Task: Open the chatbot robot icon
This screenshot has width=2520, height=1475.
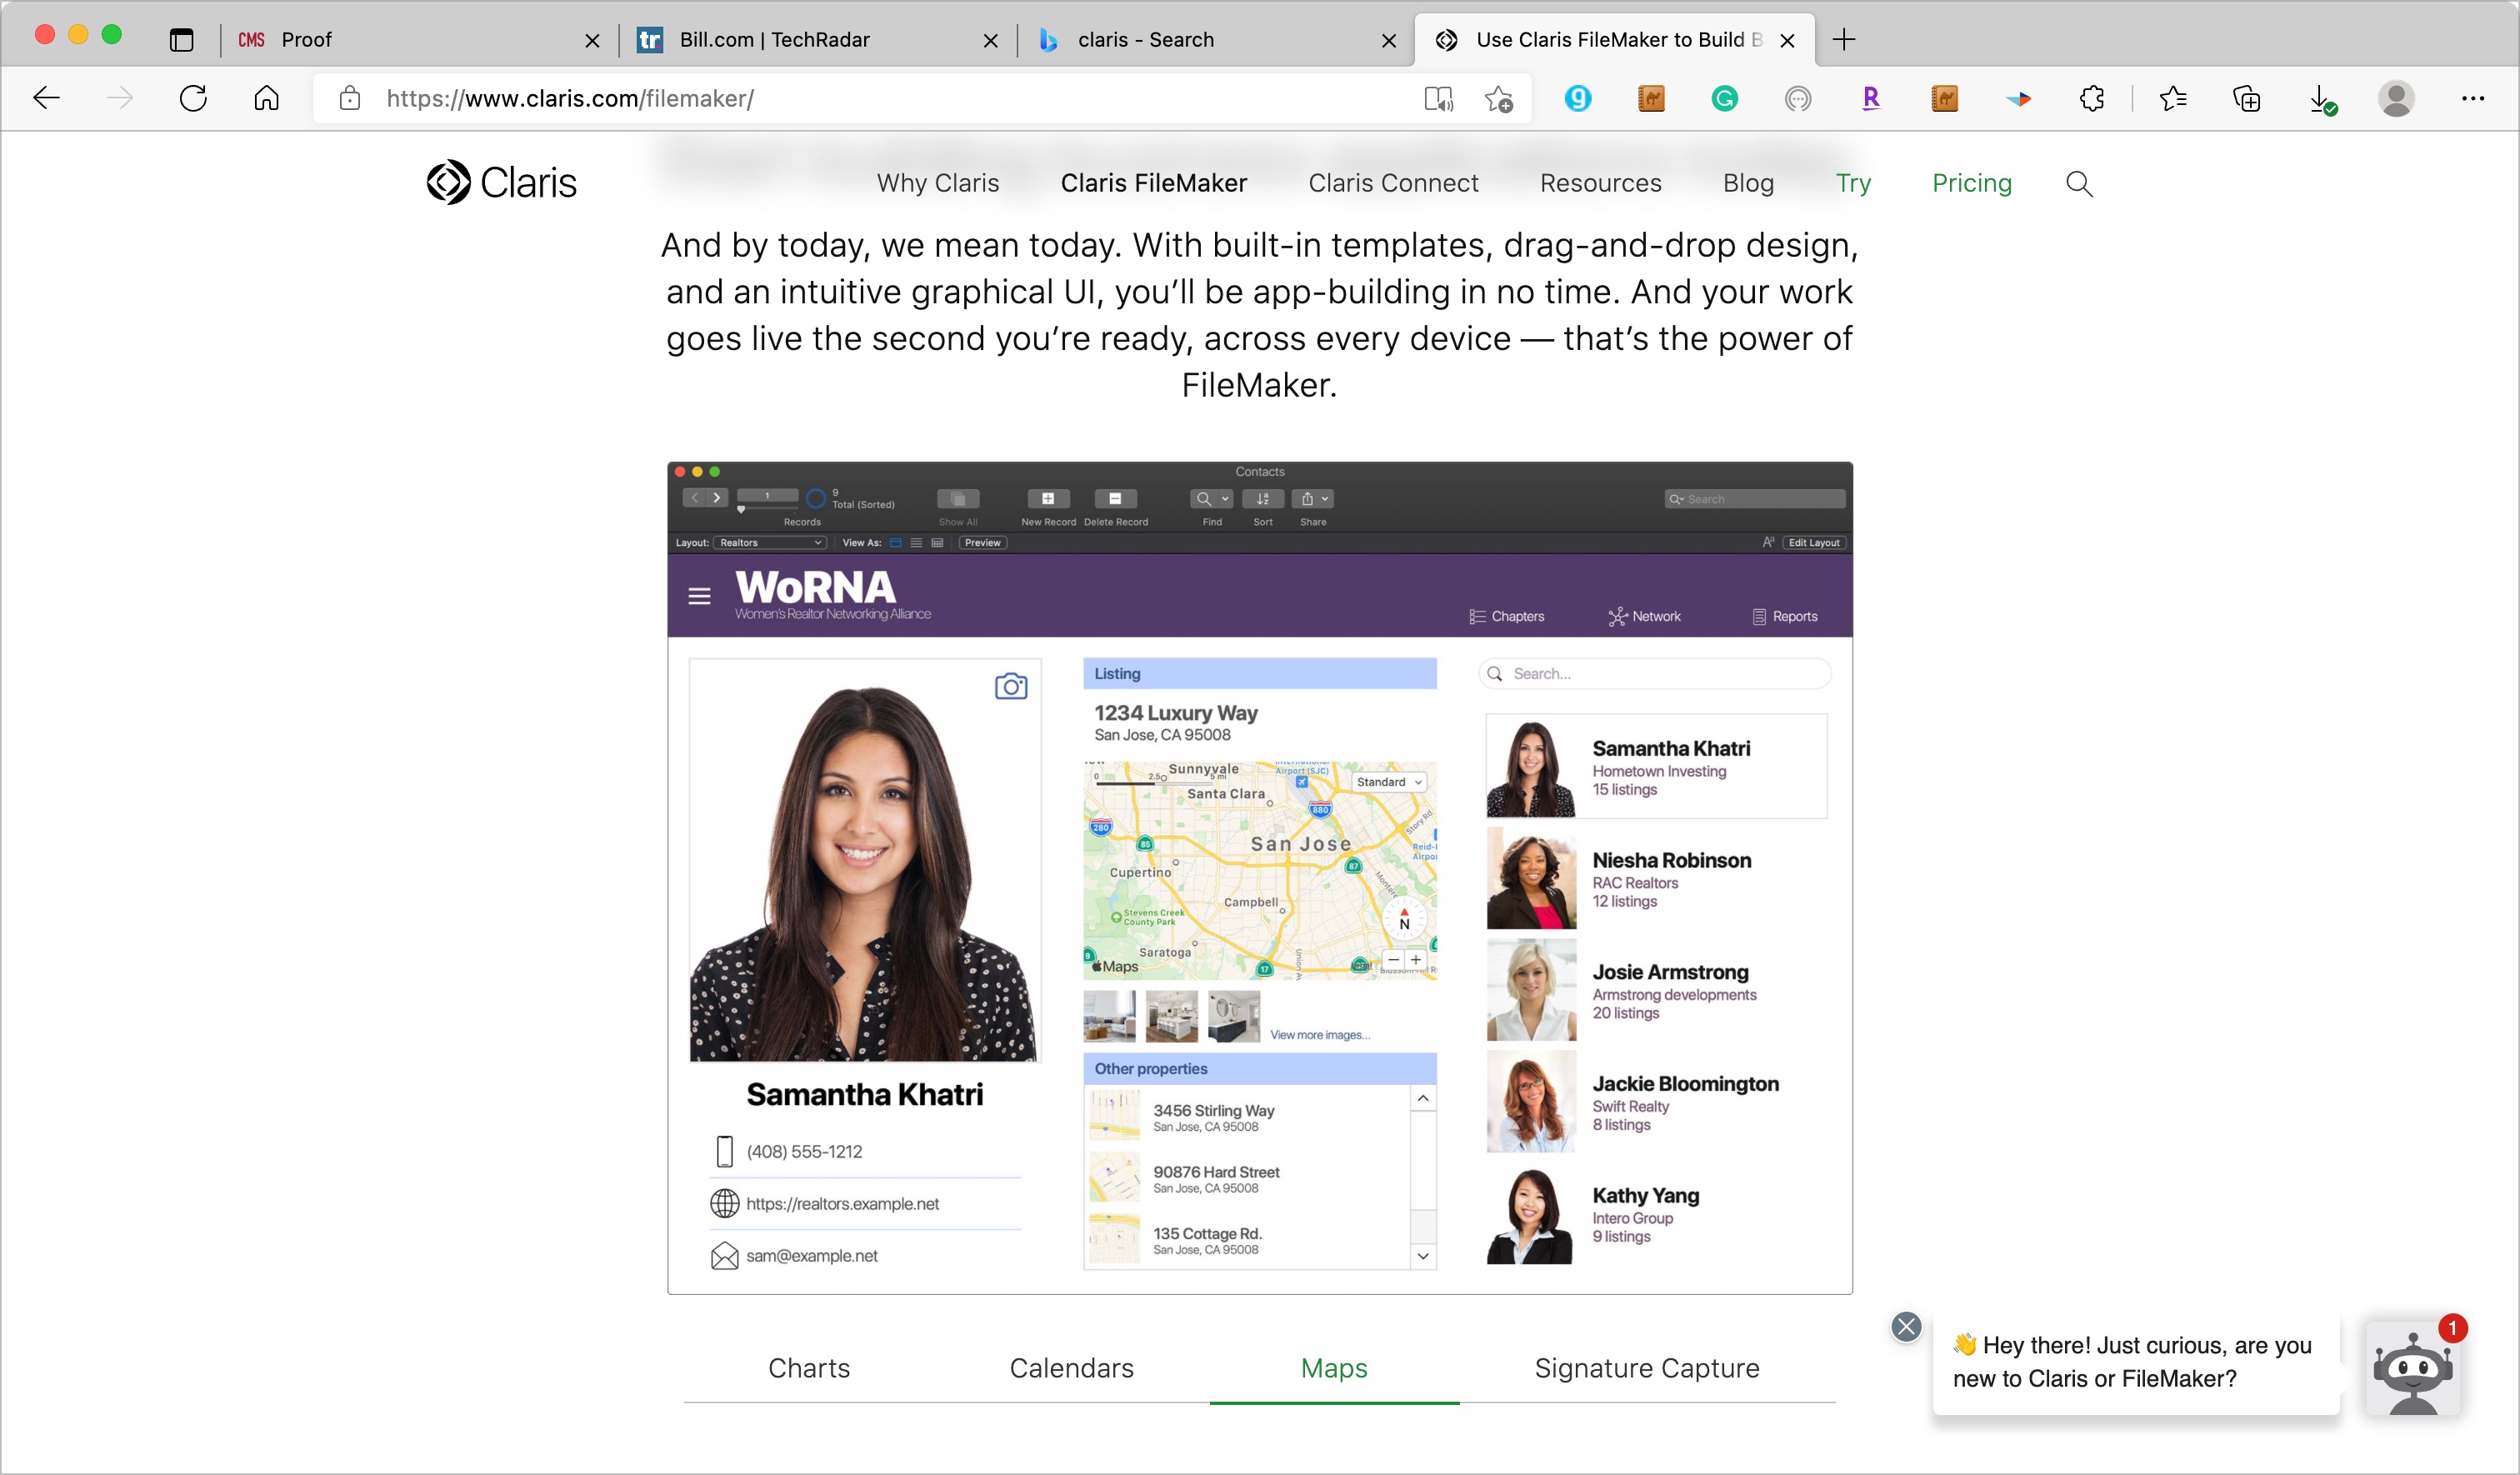Action: [2413, 1369]
